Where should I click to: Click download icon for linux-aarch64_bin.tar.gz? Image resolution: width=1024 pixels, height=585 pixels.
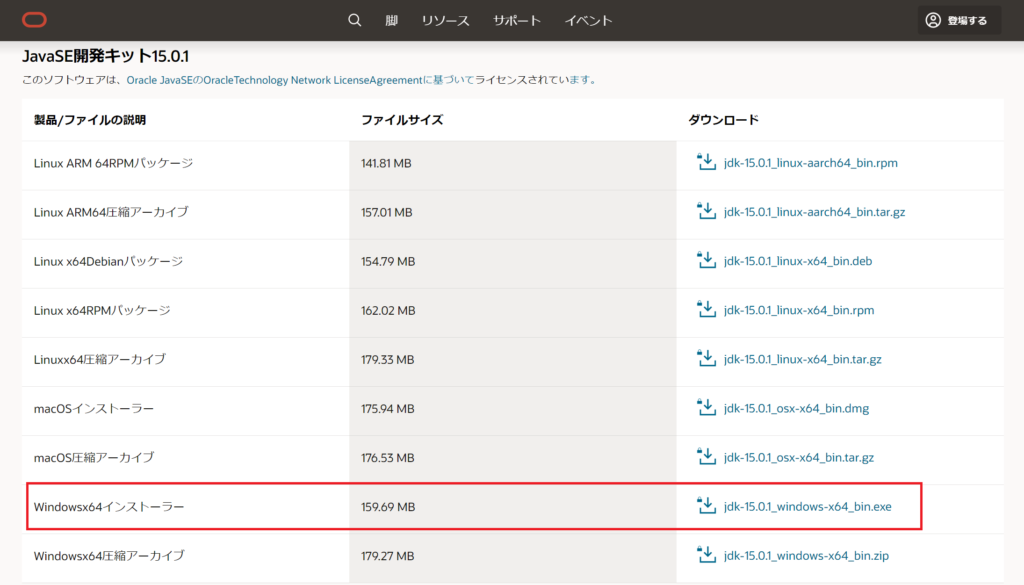706,211
